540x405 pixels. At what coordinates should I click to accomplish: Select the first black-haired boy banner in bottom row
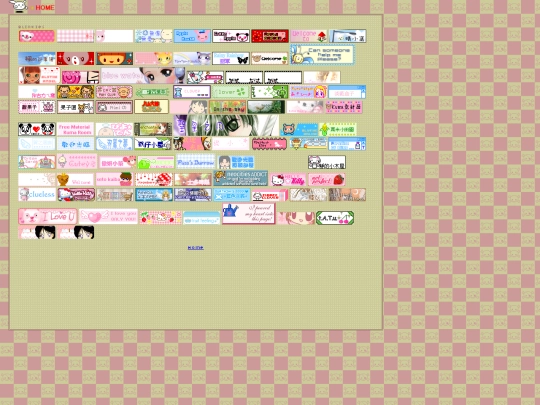37,232
